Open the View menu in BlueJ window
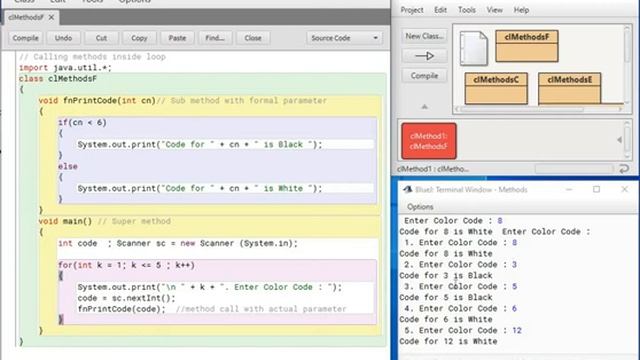 click(494, 10)
